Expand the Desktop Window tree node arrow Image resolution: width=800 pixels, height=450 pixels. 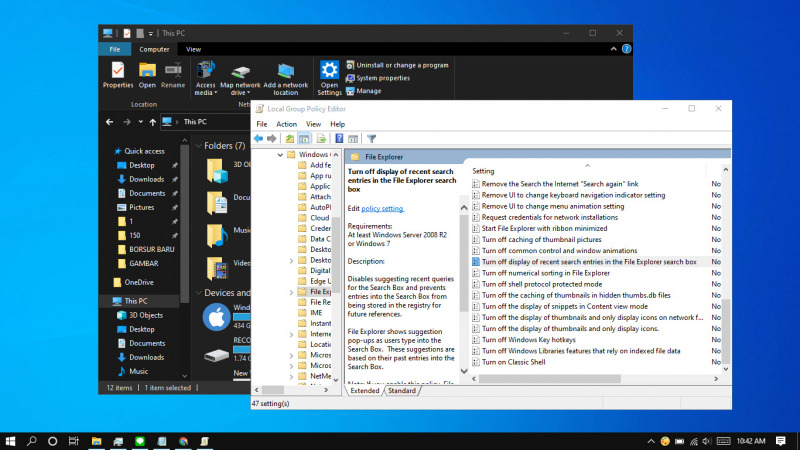point(291,261)
